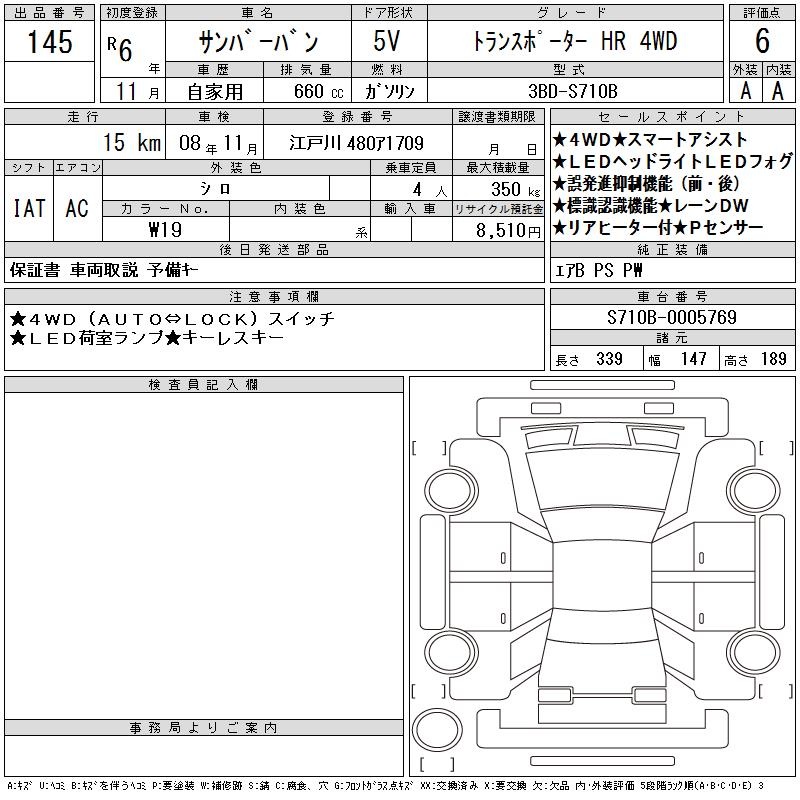The height and width of the screenshot is (800, 800).
Task: Select the spare tire circle below diagram
Action: pyautogui.click(x=437, y=729)
